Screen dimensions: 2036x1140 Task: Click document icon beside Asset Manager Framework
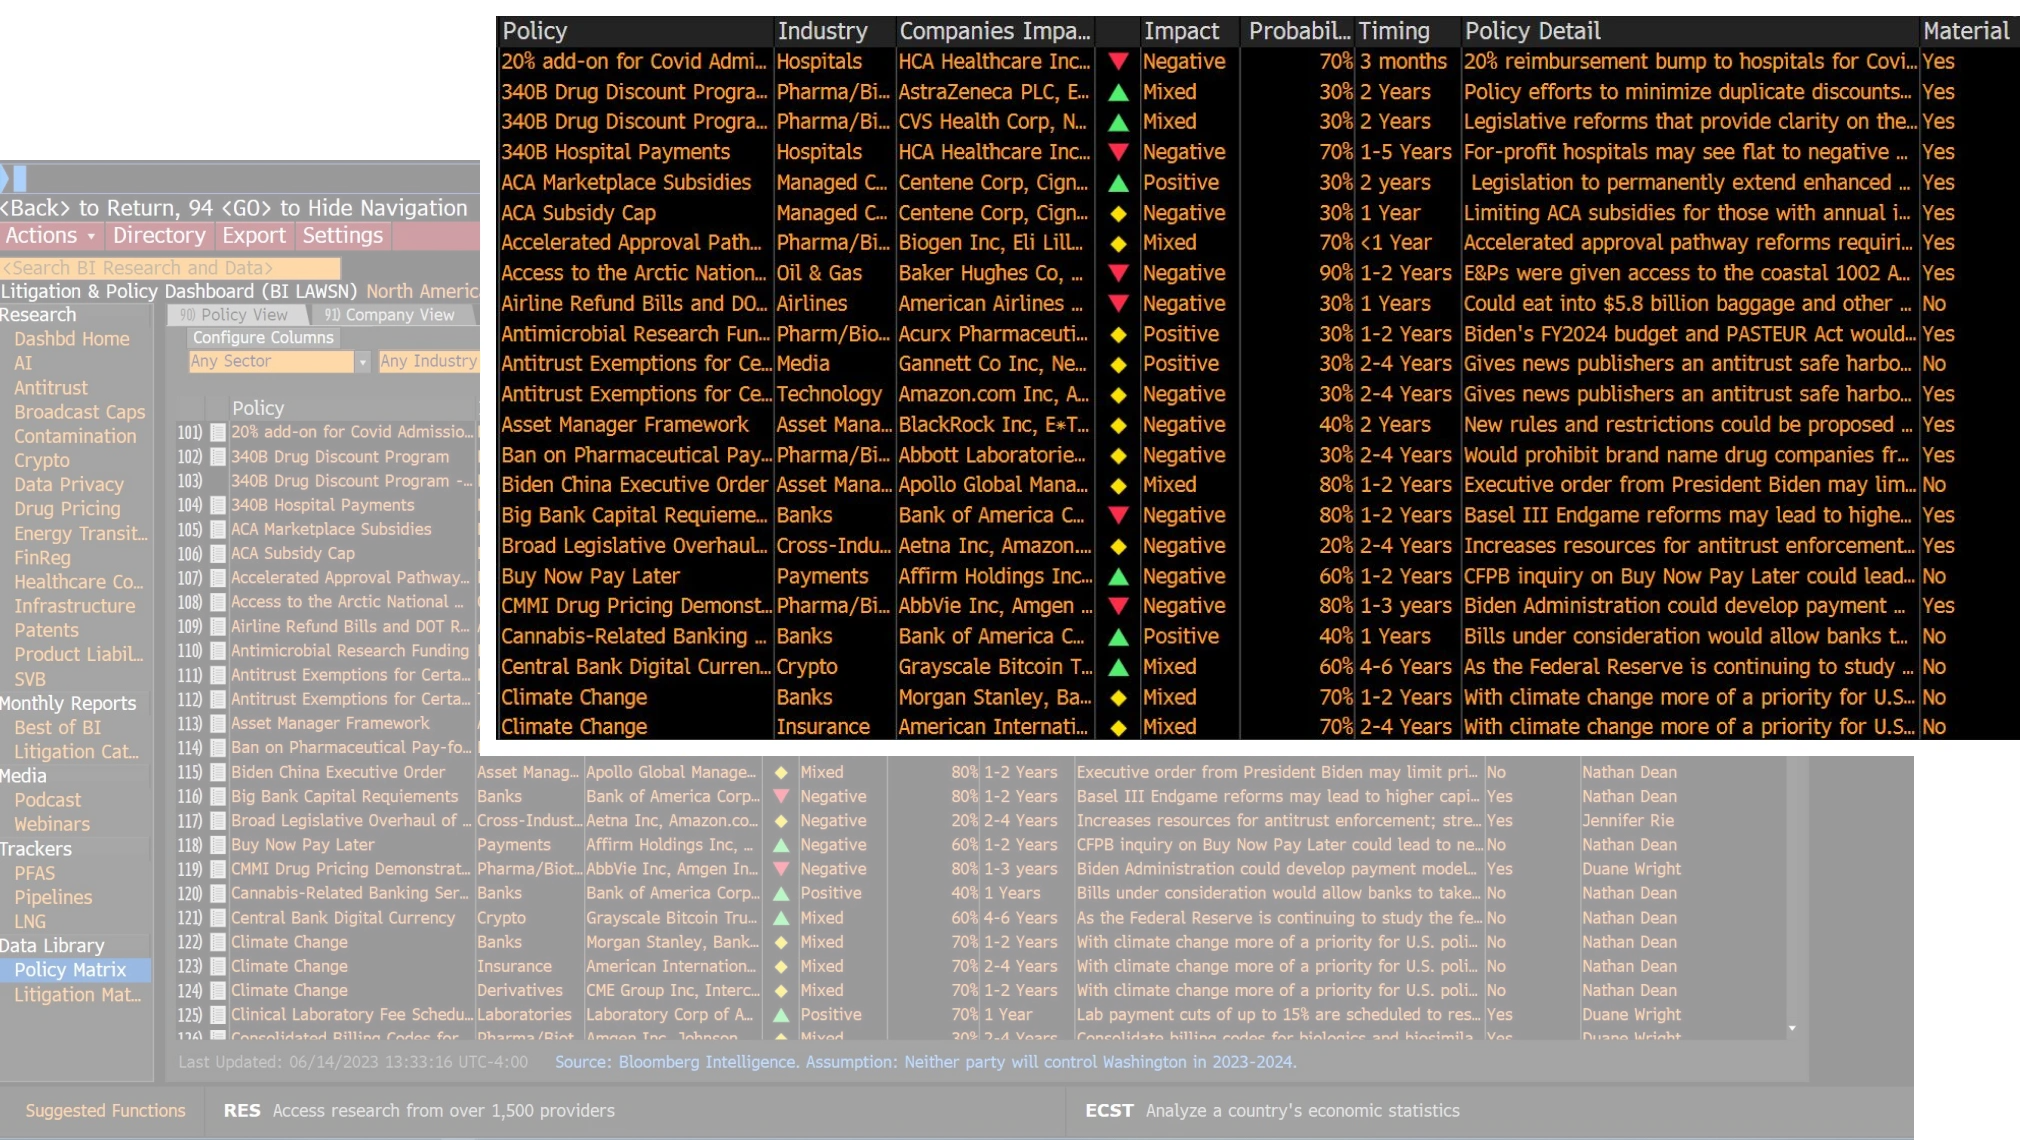[x=217, y=724]
